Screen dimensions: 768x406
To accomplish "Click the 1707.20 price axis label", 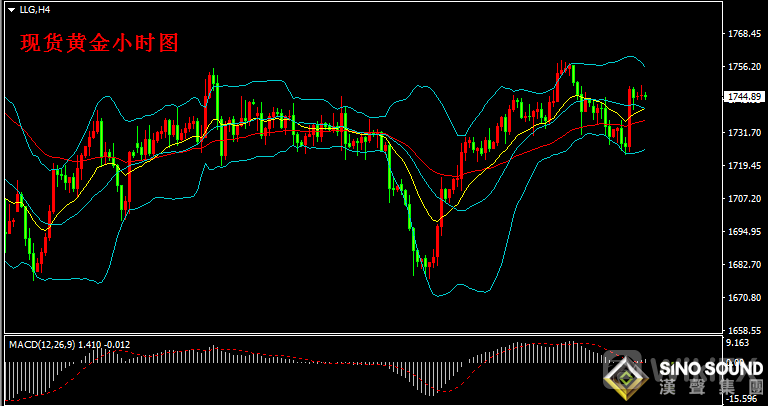I will coord(744,199).
